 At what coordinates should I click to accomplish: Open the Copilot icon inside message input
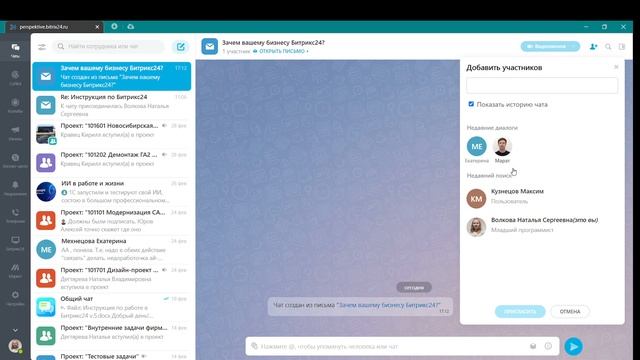coord(533,346)
